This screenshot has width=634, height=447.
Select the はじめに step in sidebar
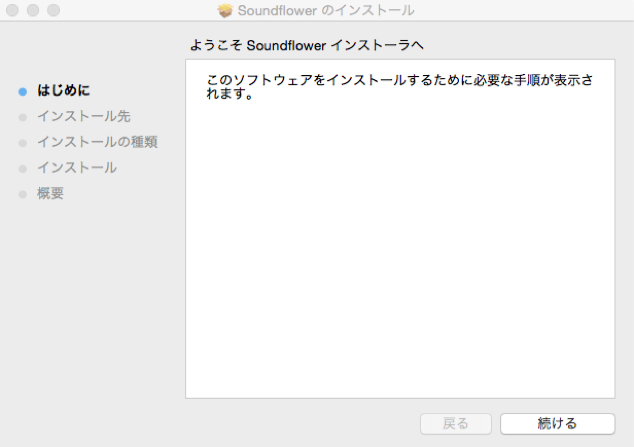(x=63, y=90)
